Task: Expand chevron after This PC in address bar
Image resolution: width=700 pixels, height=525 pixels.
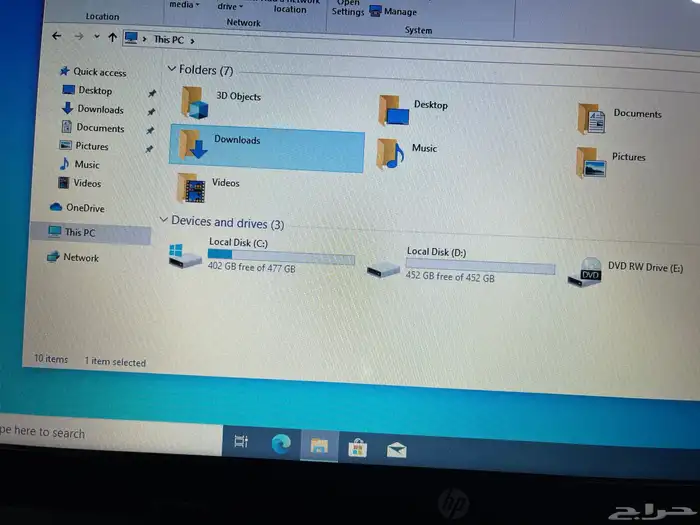Action: coord(192,41)
